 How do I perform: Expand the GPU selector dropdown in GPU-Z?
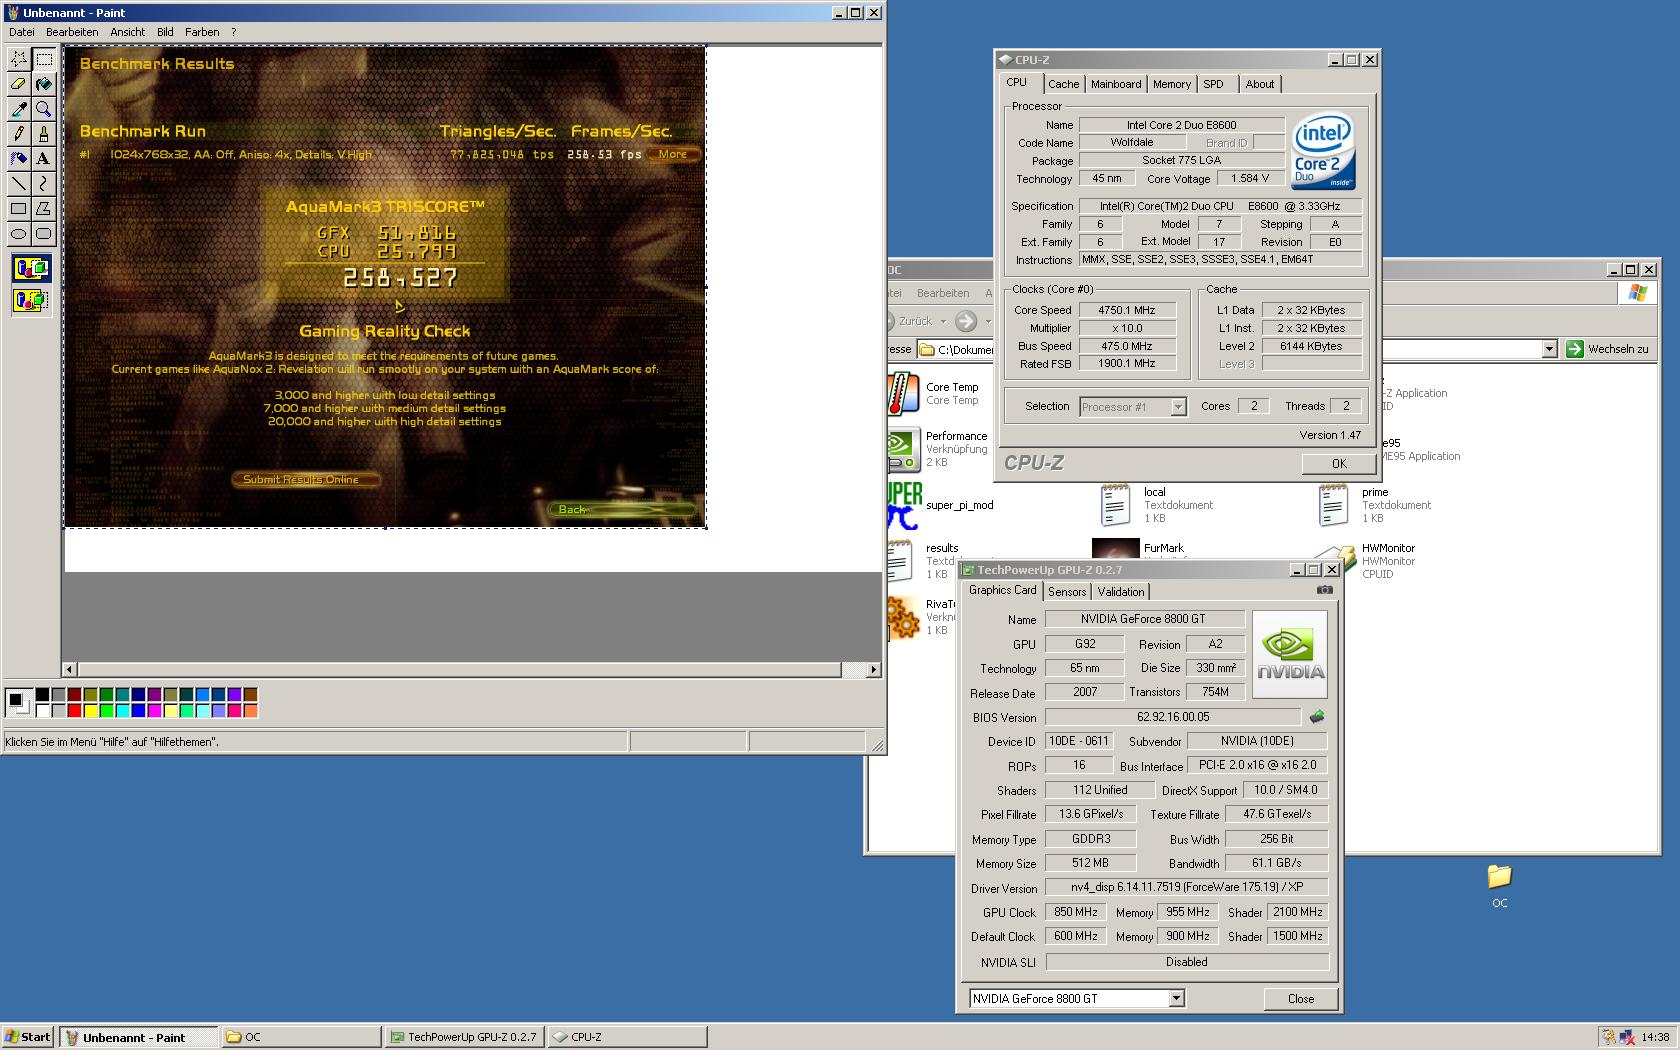click(x=1176, y=998)
